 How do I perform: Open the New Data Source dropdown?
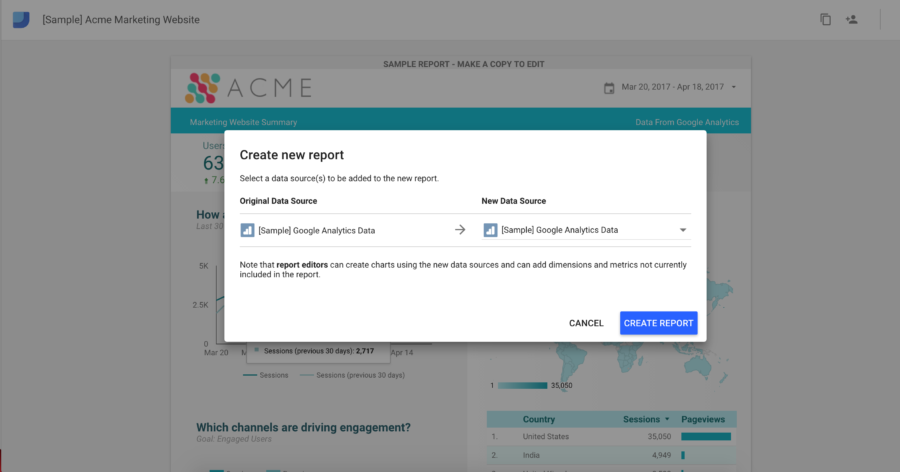tap(586, 230)
